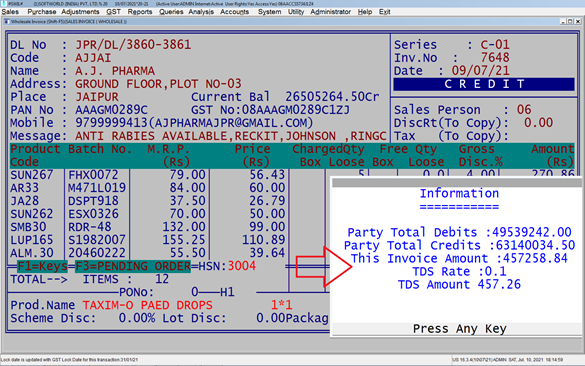Click the DL No value JPR/DL/3860-3861
The image size is (585, 366).
(x=133, y=45)
